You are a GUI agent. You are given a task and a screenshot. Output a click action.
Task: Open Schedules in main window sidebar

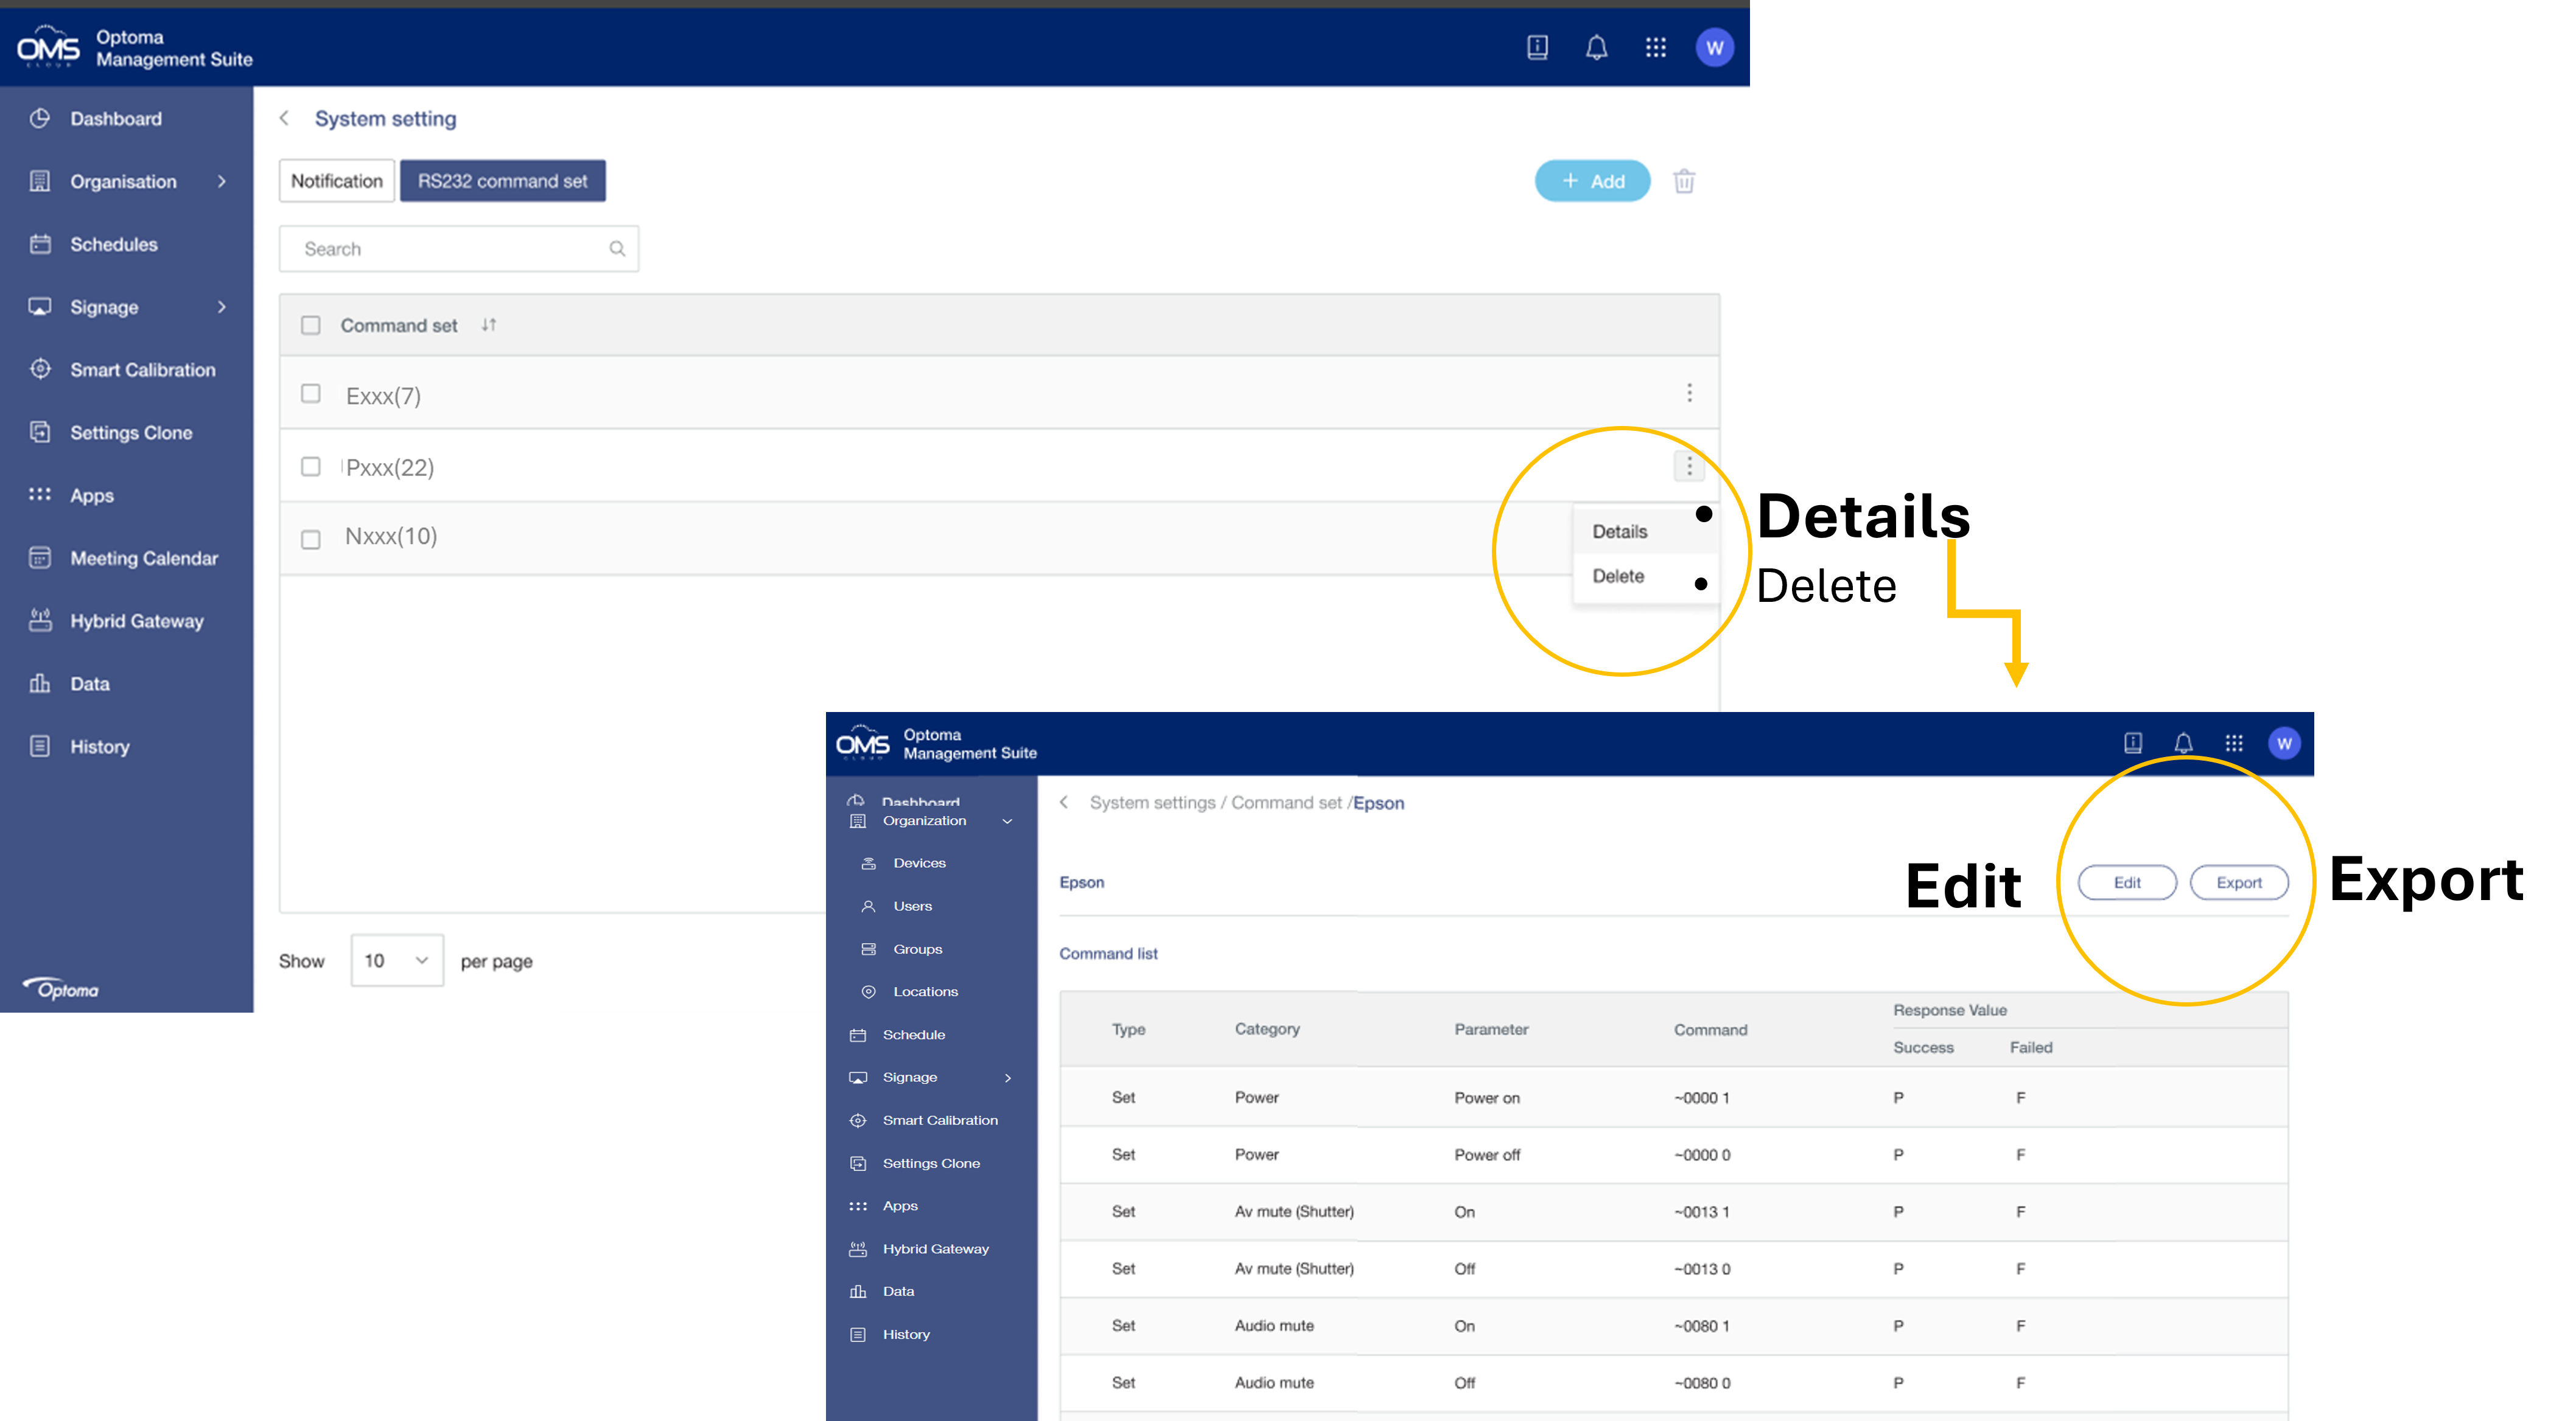click(x=113, y=245)
